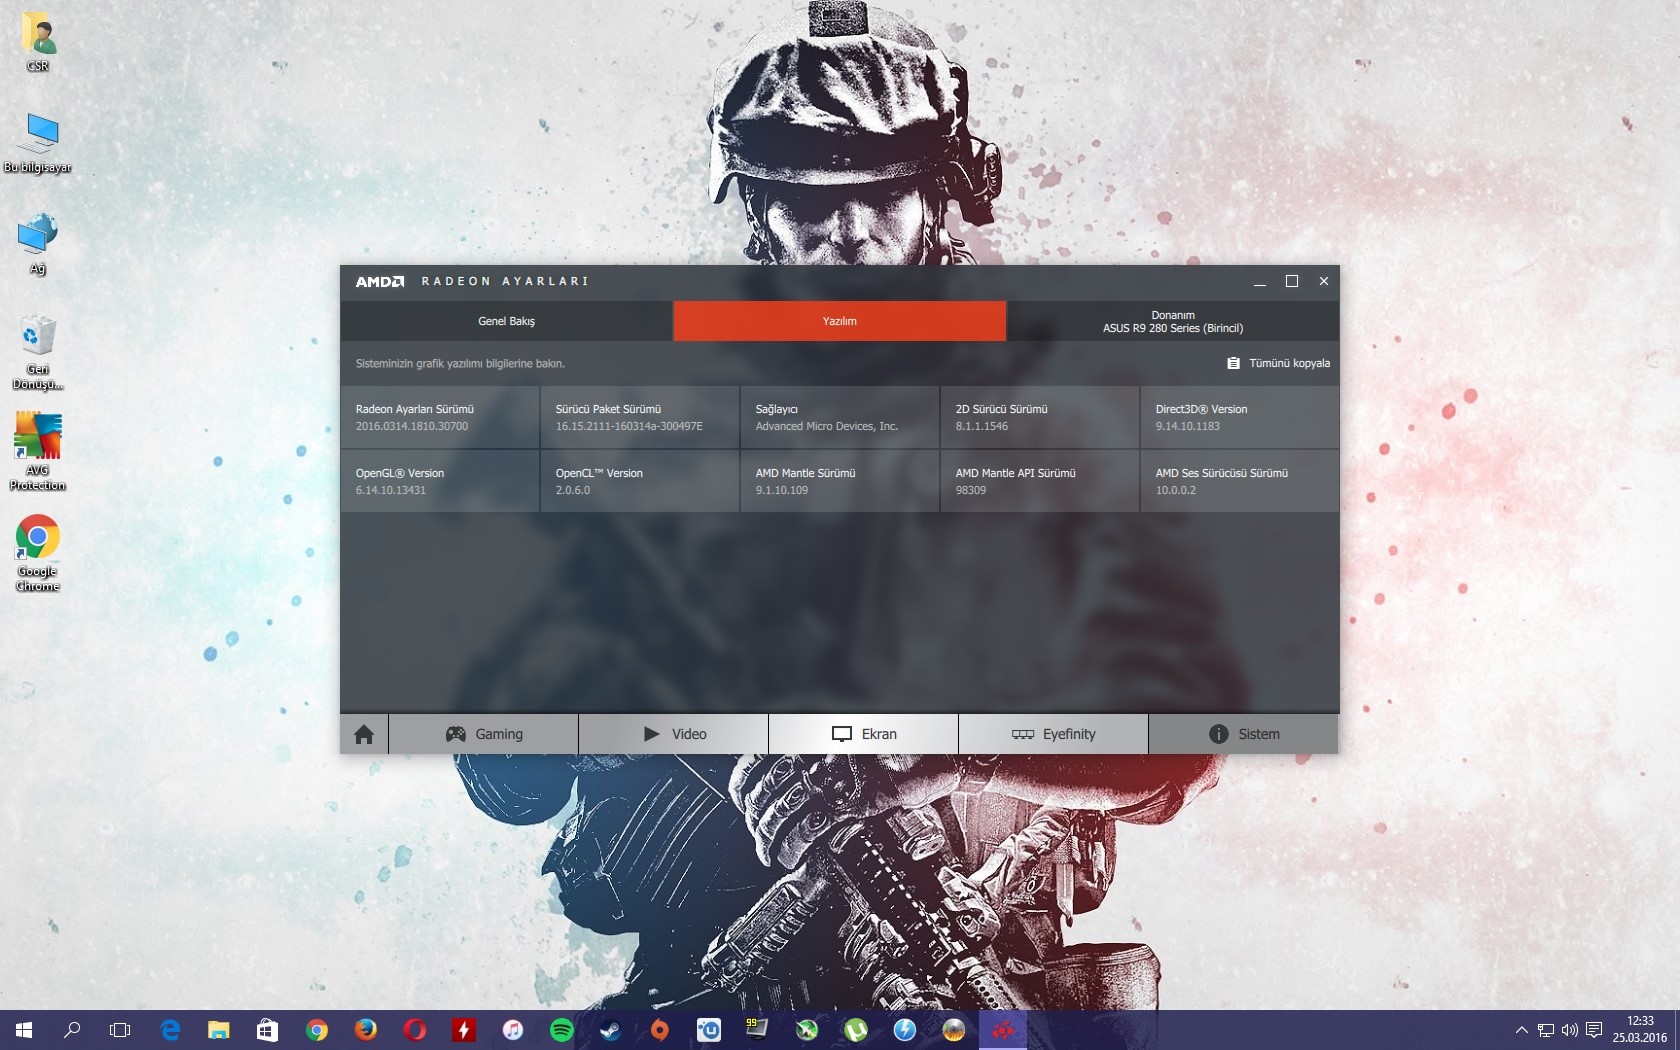Launch Firefox from the taskbar
Viewport: 1680px width, 1050px height.
[x=366, y=1030]
